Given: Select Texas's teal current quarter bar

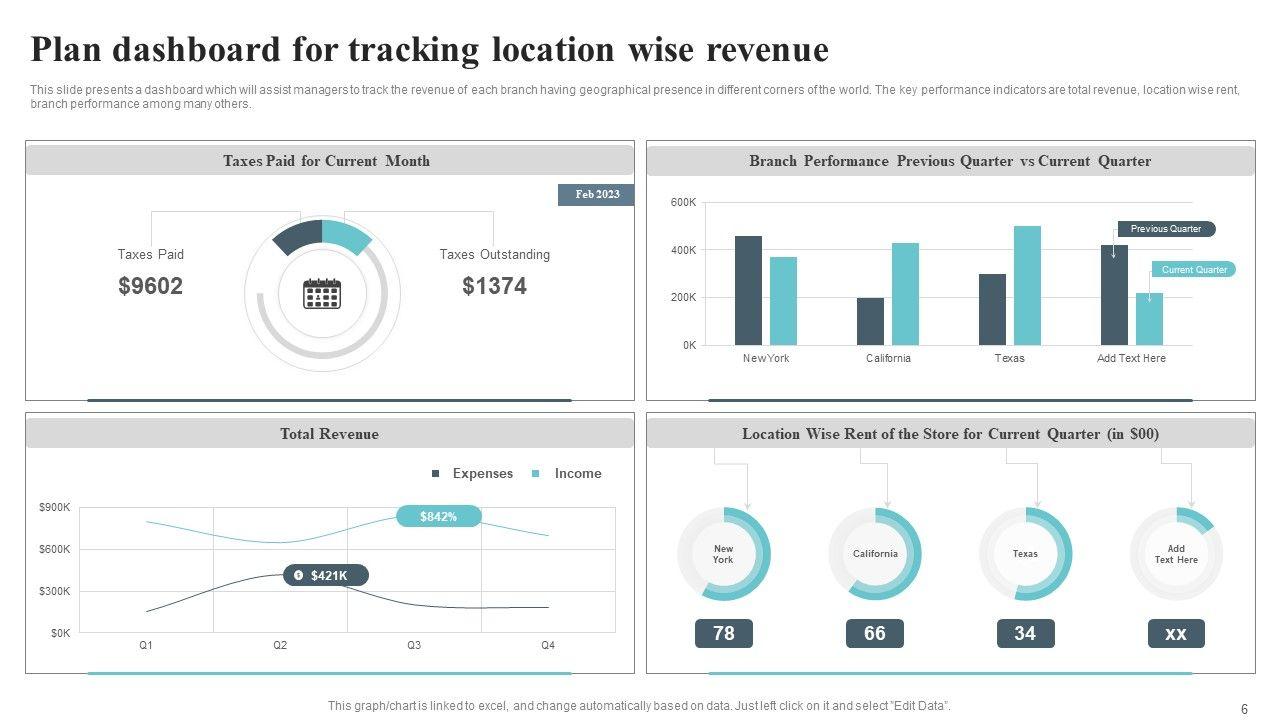Looking at the screenshot, I should click(1027, 285).
